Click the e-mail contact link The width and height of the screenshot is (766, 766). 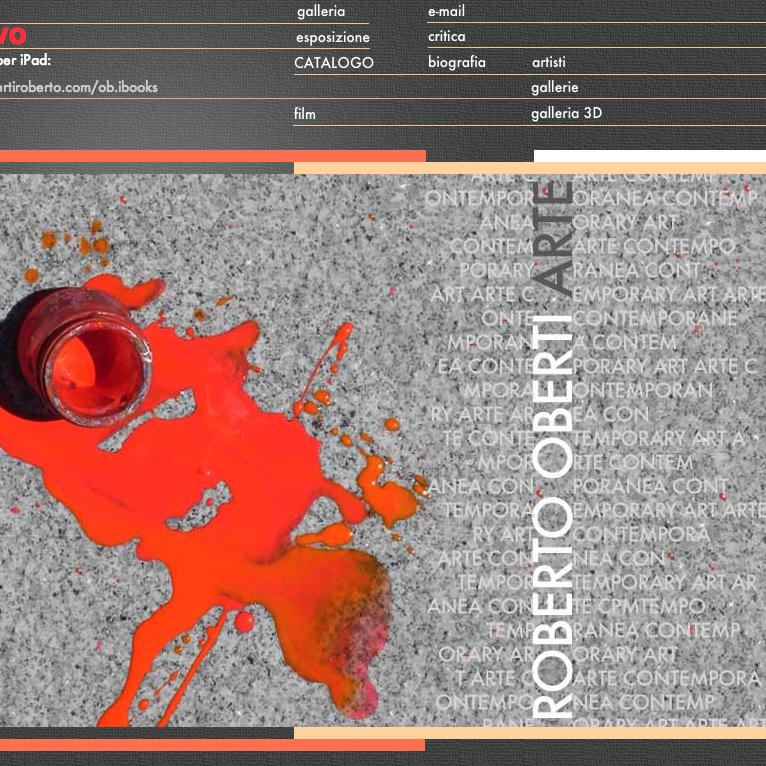[447, 11]
